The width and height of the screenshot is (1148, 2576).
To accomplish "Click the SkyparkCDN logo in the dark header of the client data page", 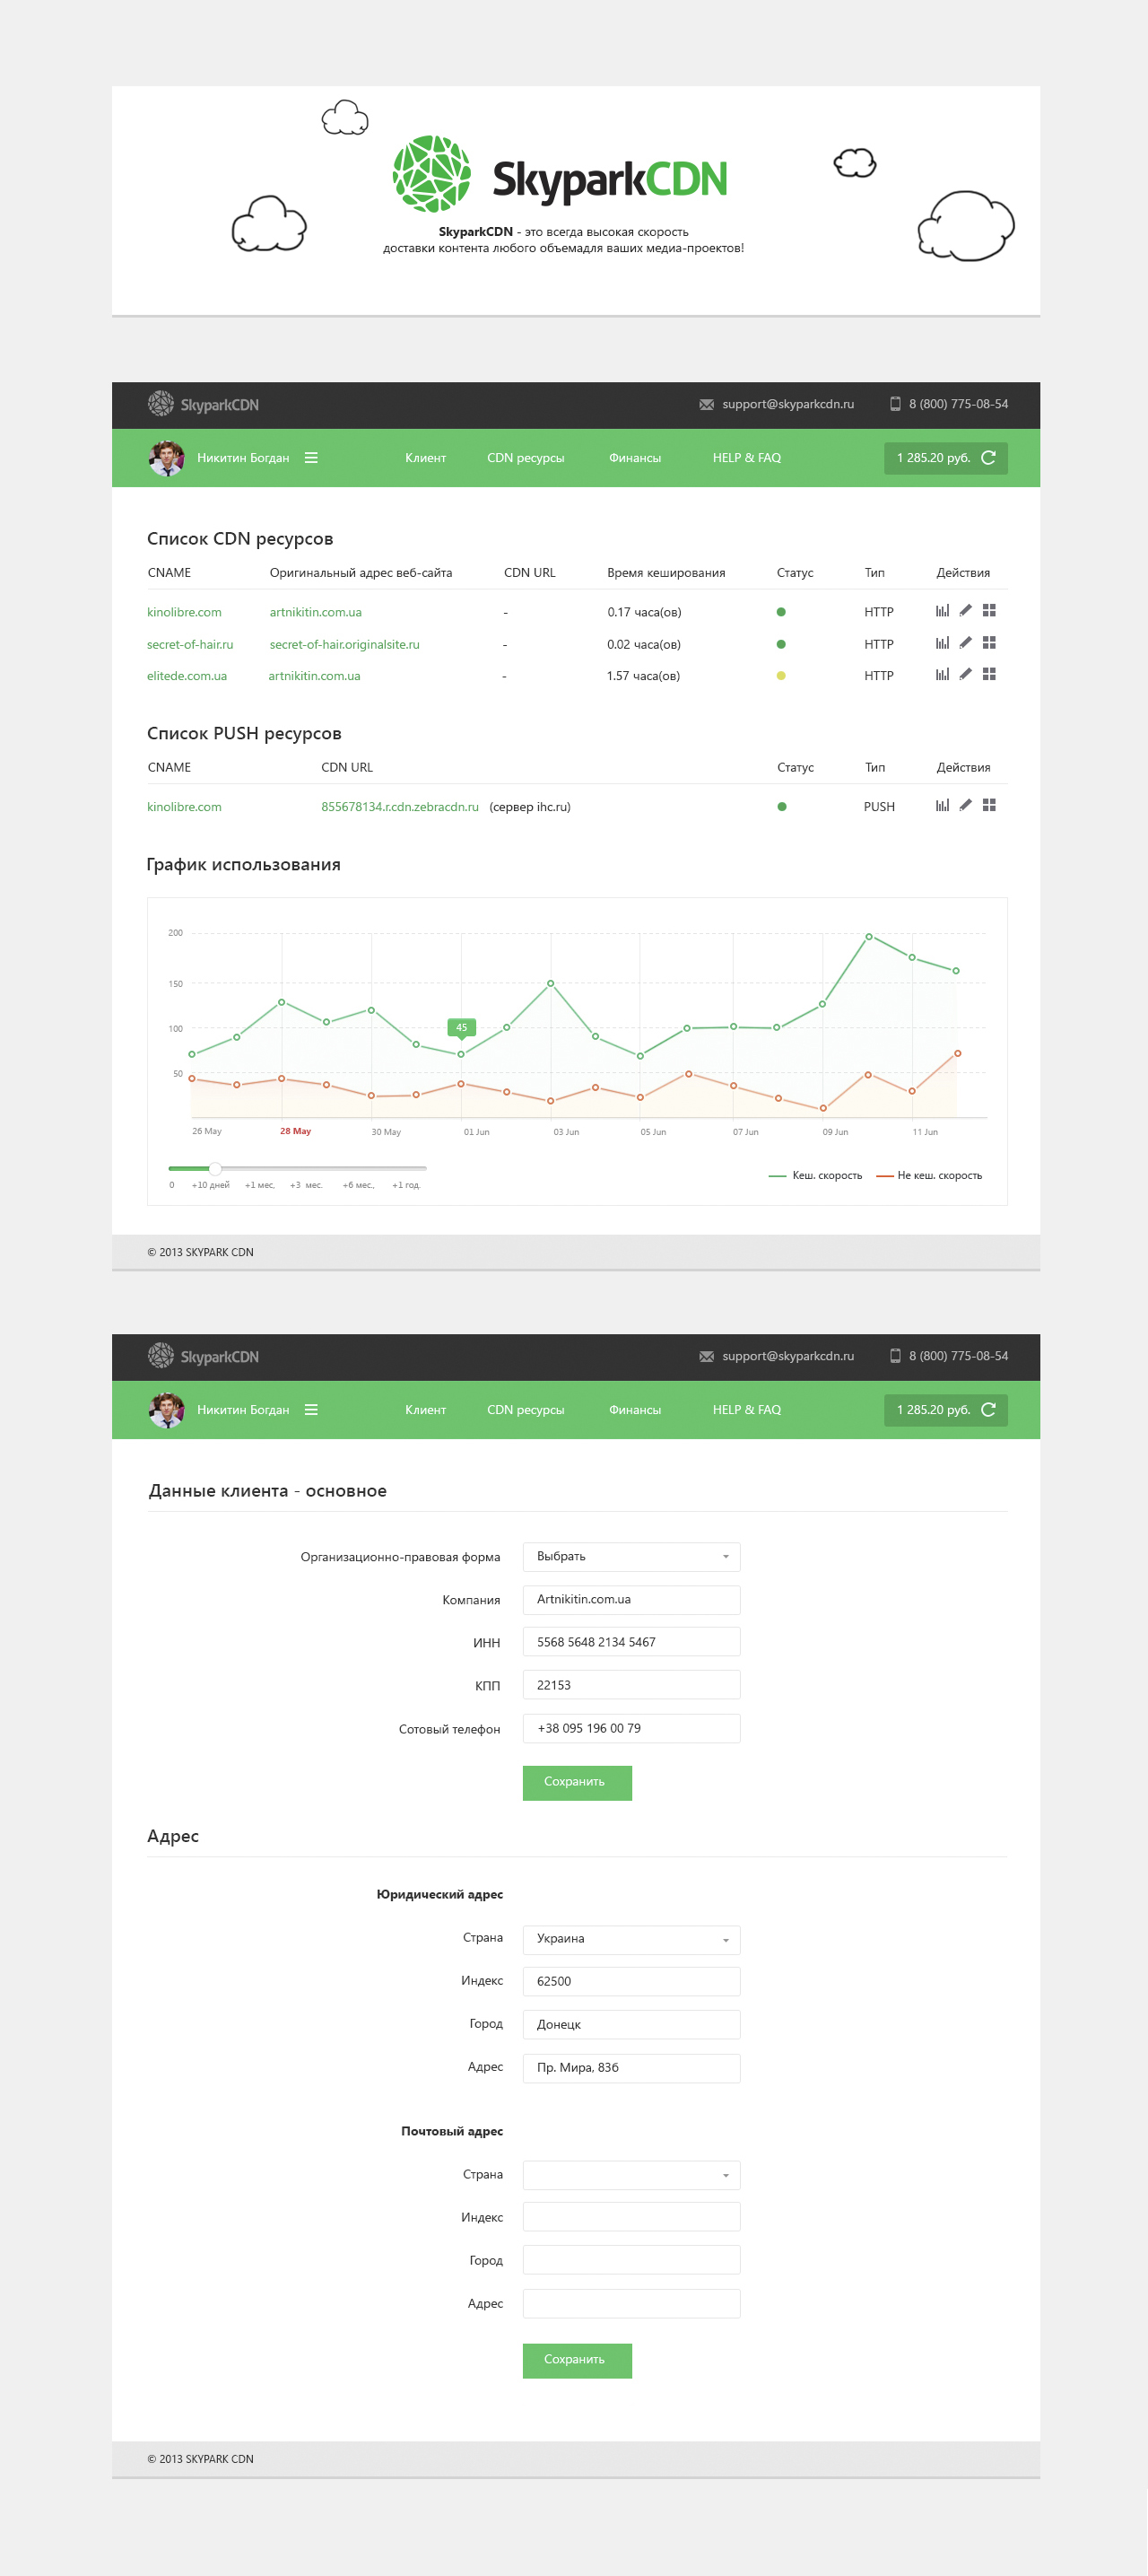I will [x=203, y=1356].
